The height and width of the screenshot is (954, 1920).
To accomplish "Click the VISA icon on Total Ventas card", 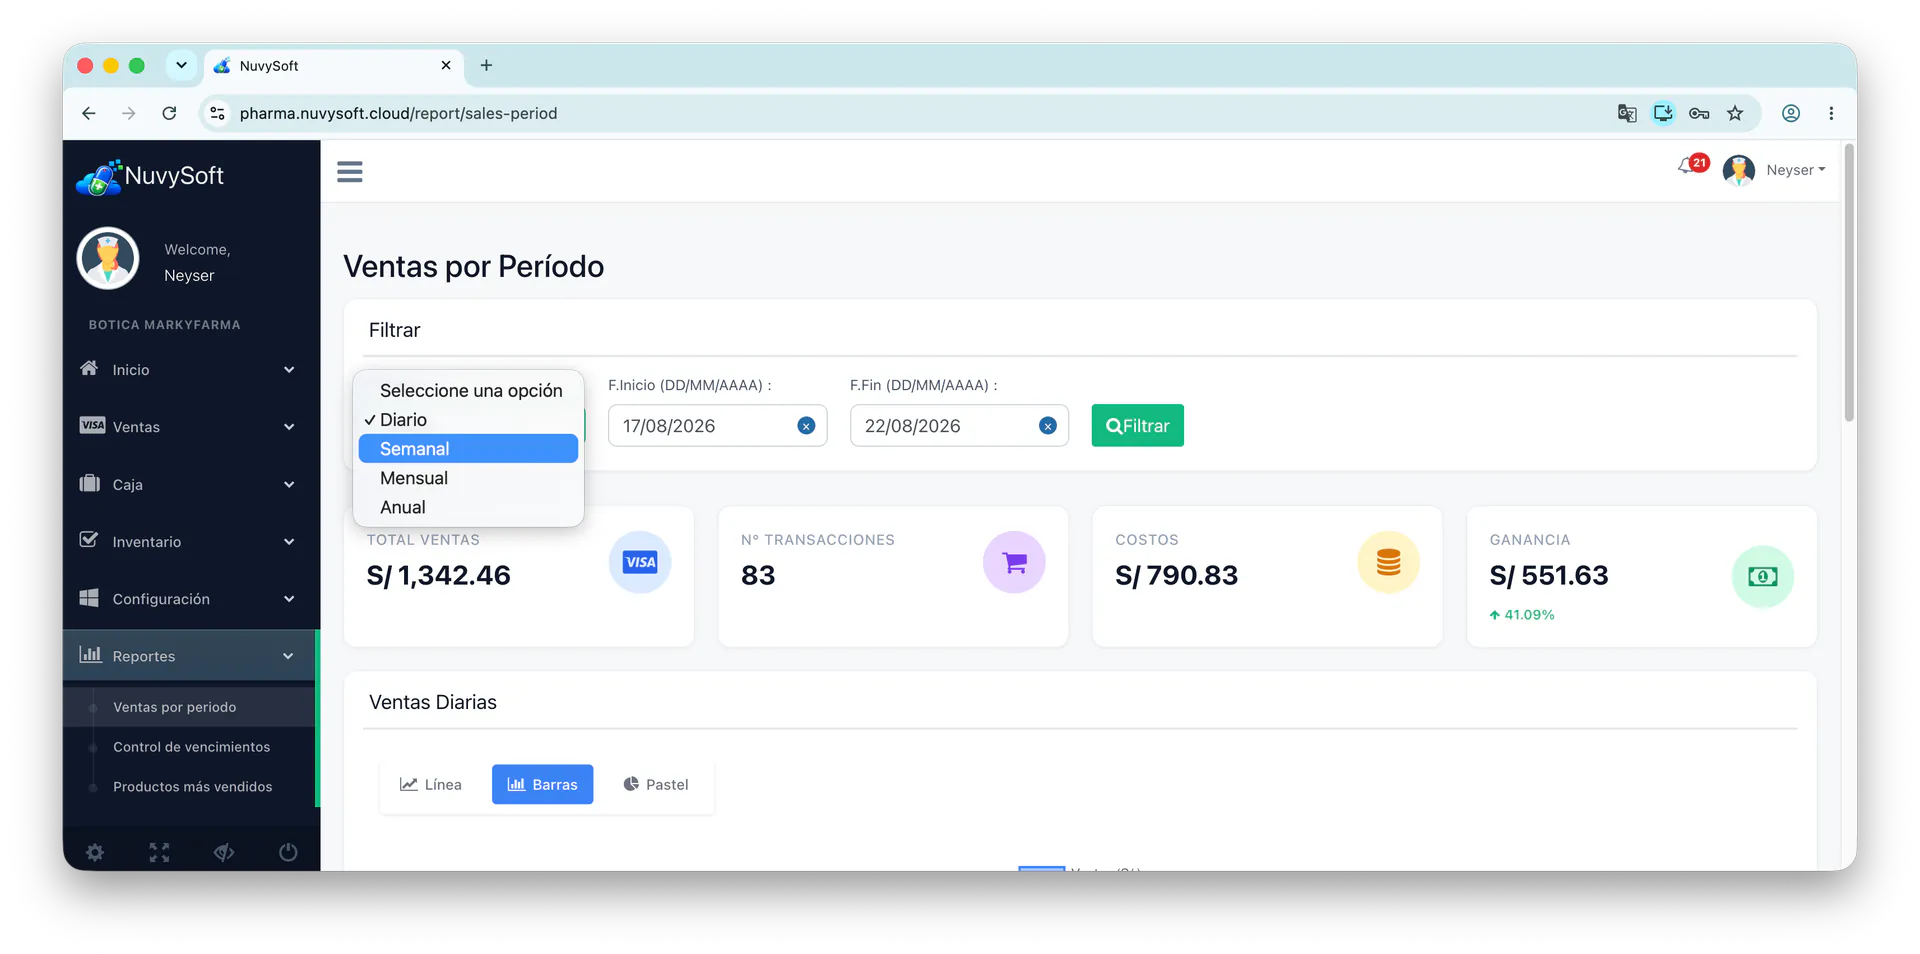I will click(x=640, y=562).
